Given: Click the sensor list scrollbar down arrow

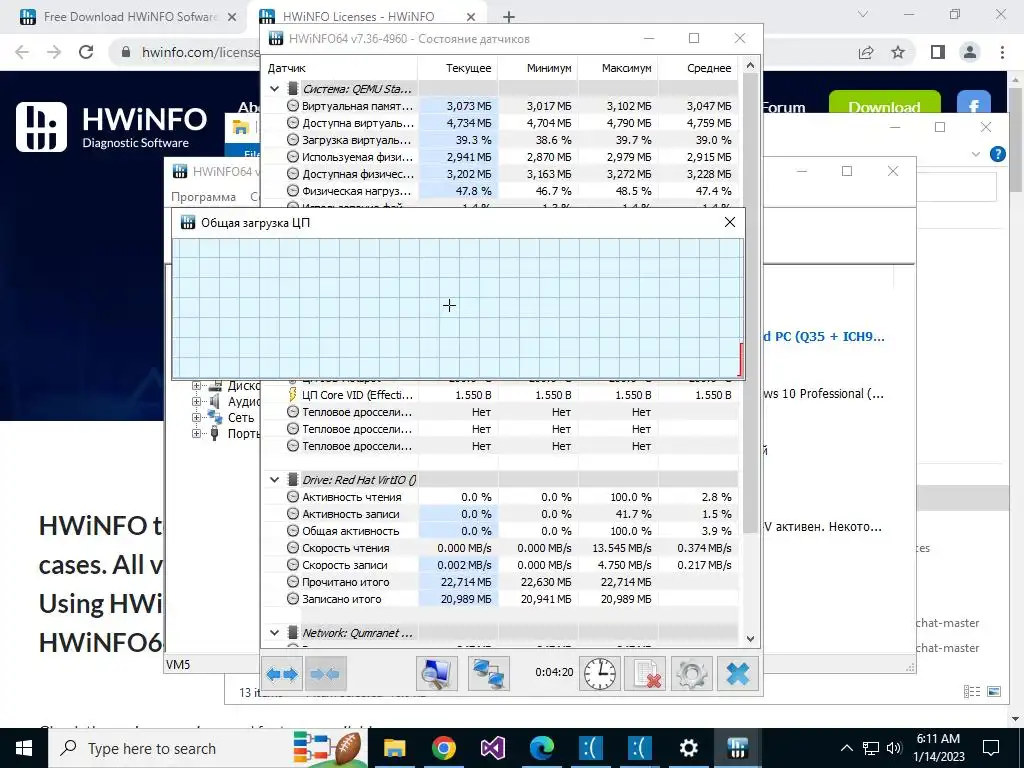Looking at the screenshot, I should pyautogui.click(x=750, y=639).
